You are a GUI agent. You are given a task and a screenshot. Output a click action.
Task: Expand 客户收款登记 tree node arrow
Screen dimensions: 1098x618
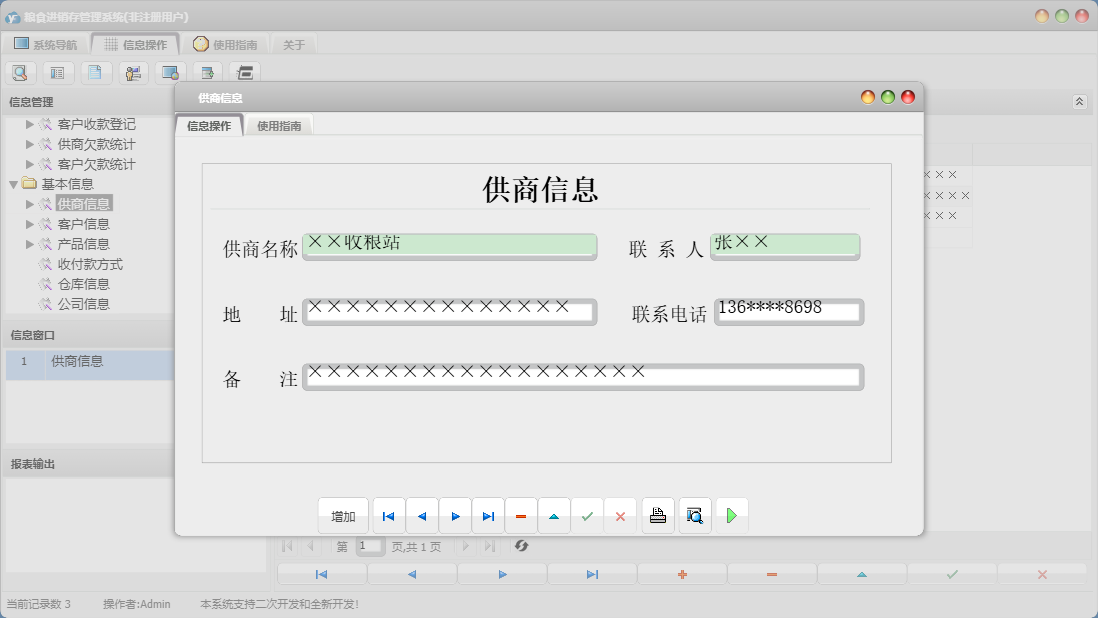point(30,124)
